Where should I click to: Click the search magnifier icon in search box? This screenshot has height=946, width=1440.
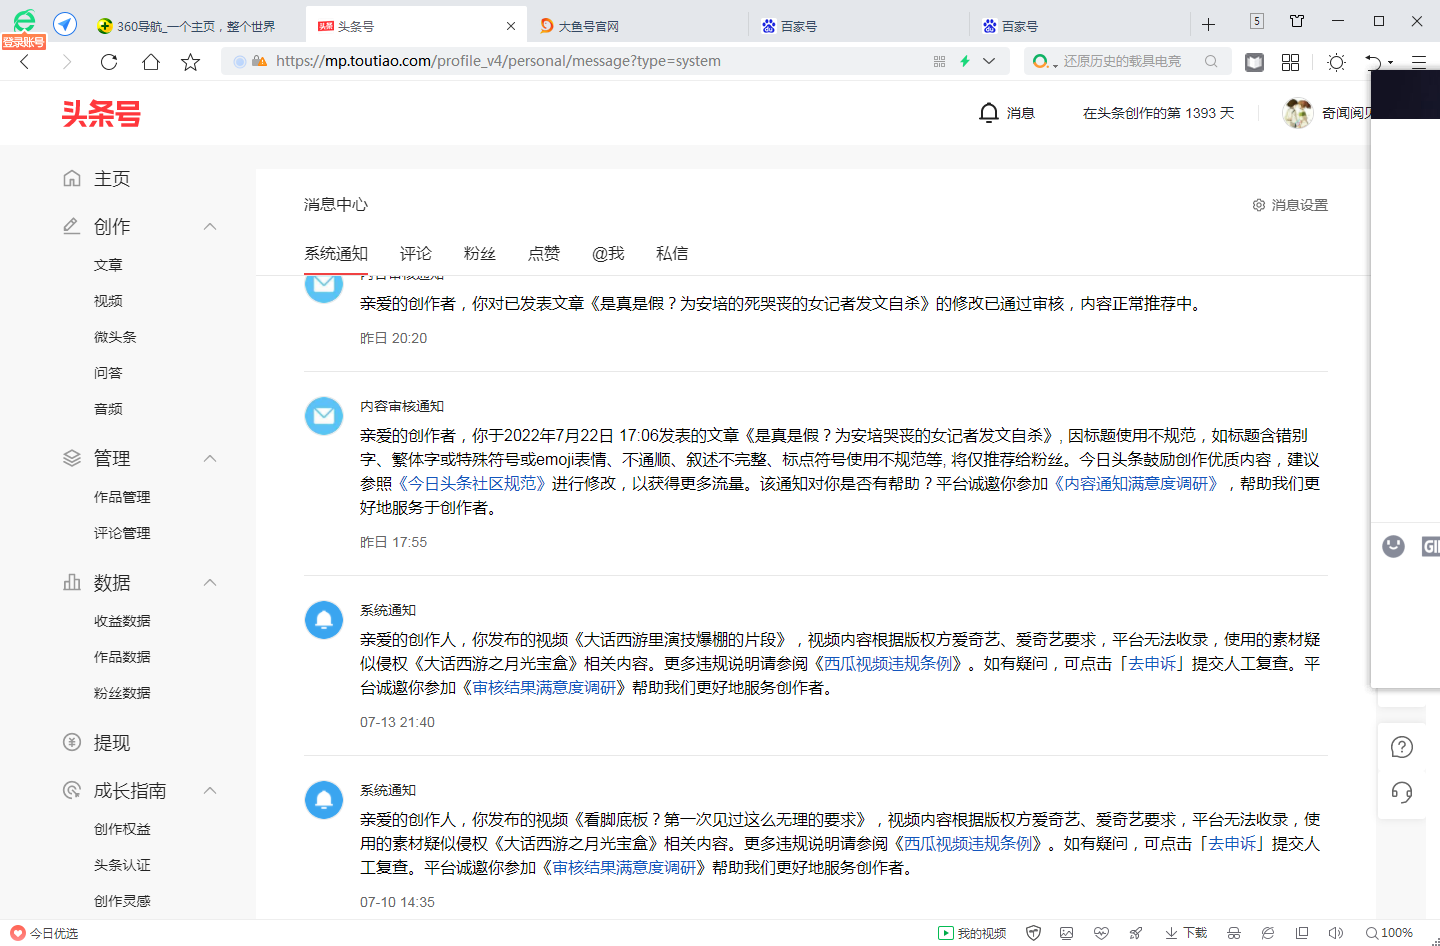pos(1211,61)
